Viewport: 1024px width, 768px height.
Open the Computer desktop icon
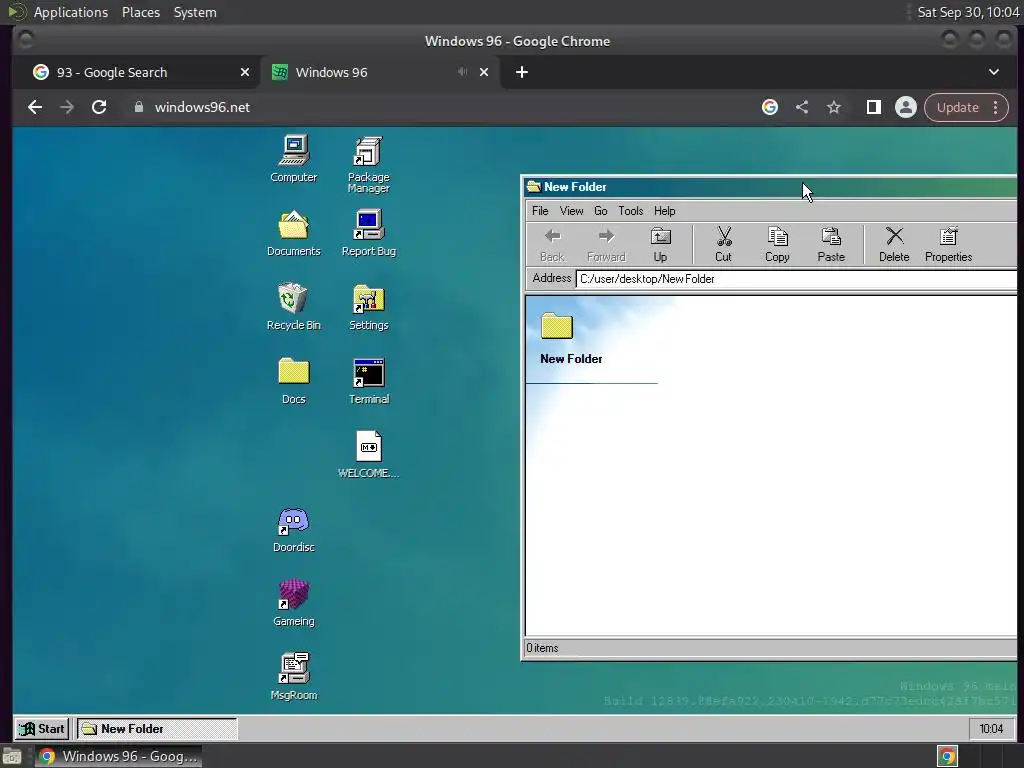click(x=293, y=158)
